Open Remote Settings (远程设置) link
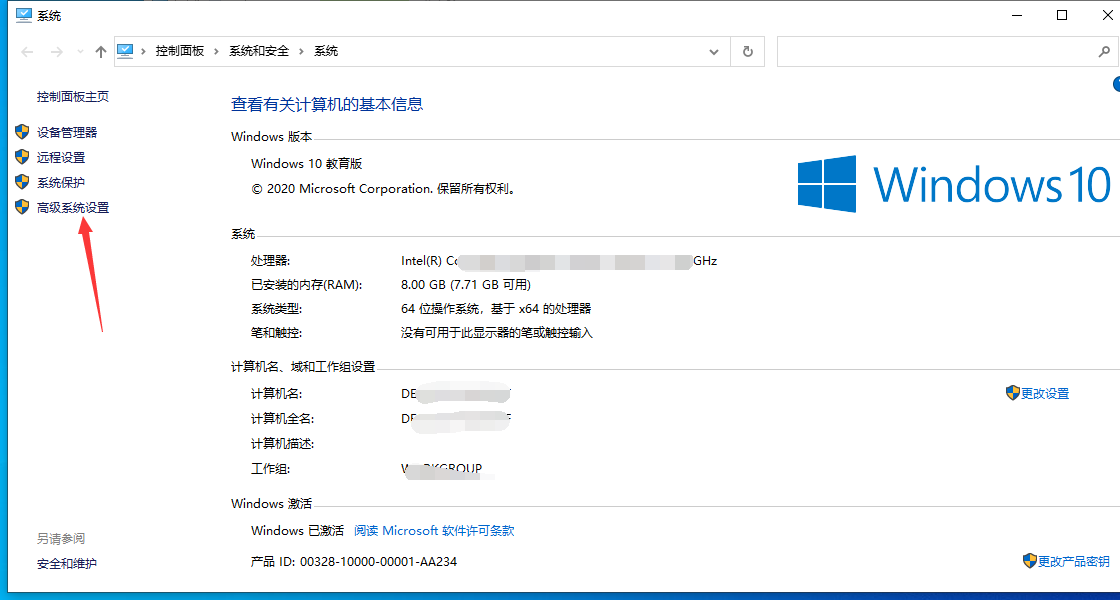 click(x=61, y=157)
